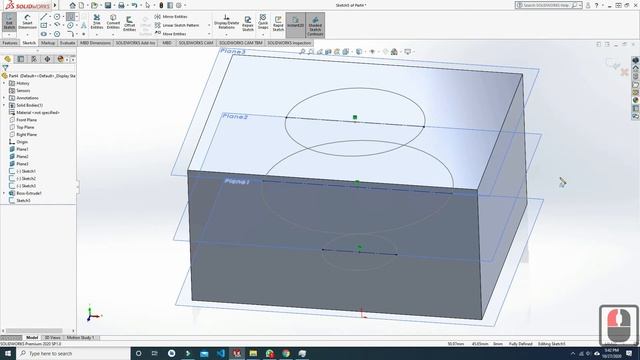The image size is (640, 360).
Task: Click the Home icon in title toolbar
Action: point(72,5)
